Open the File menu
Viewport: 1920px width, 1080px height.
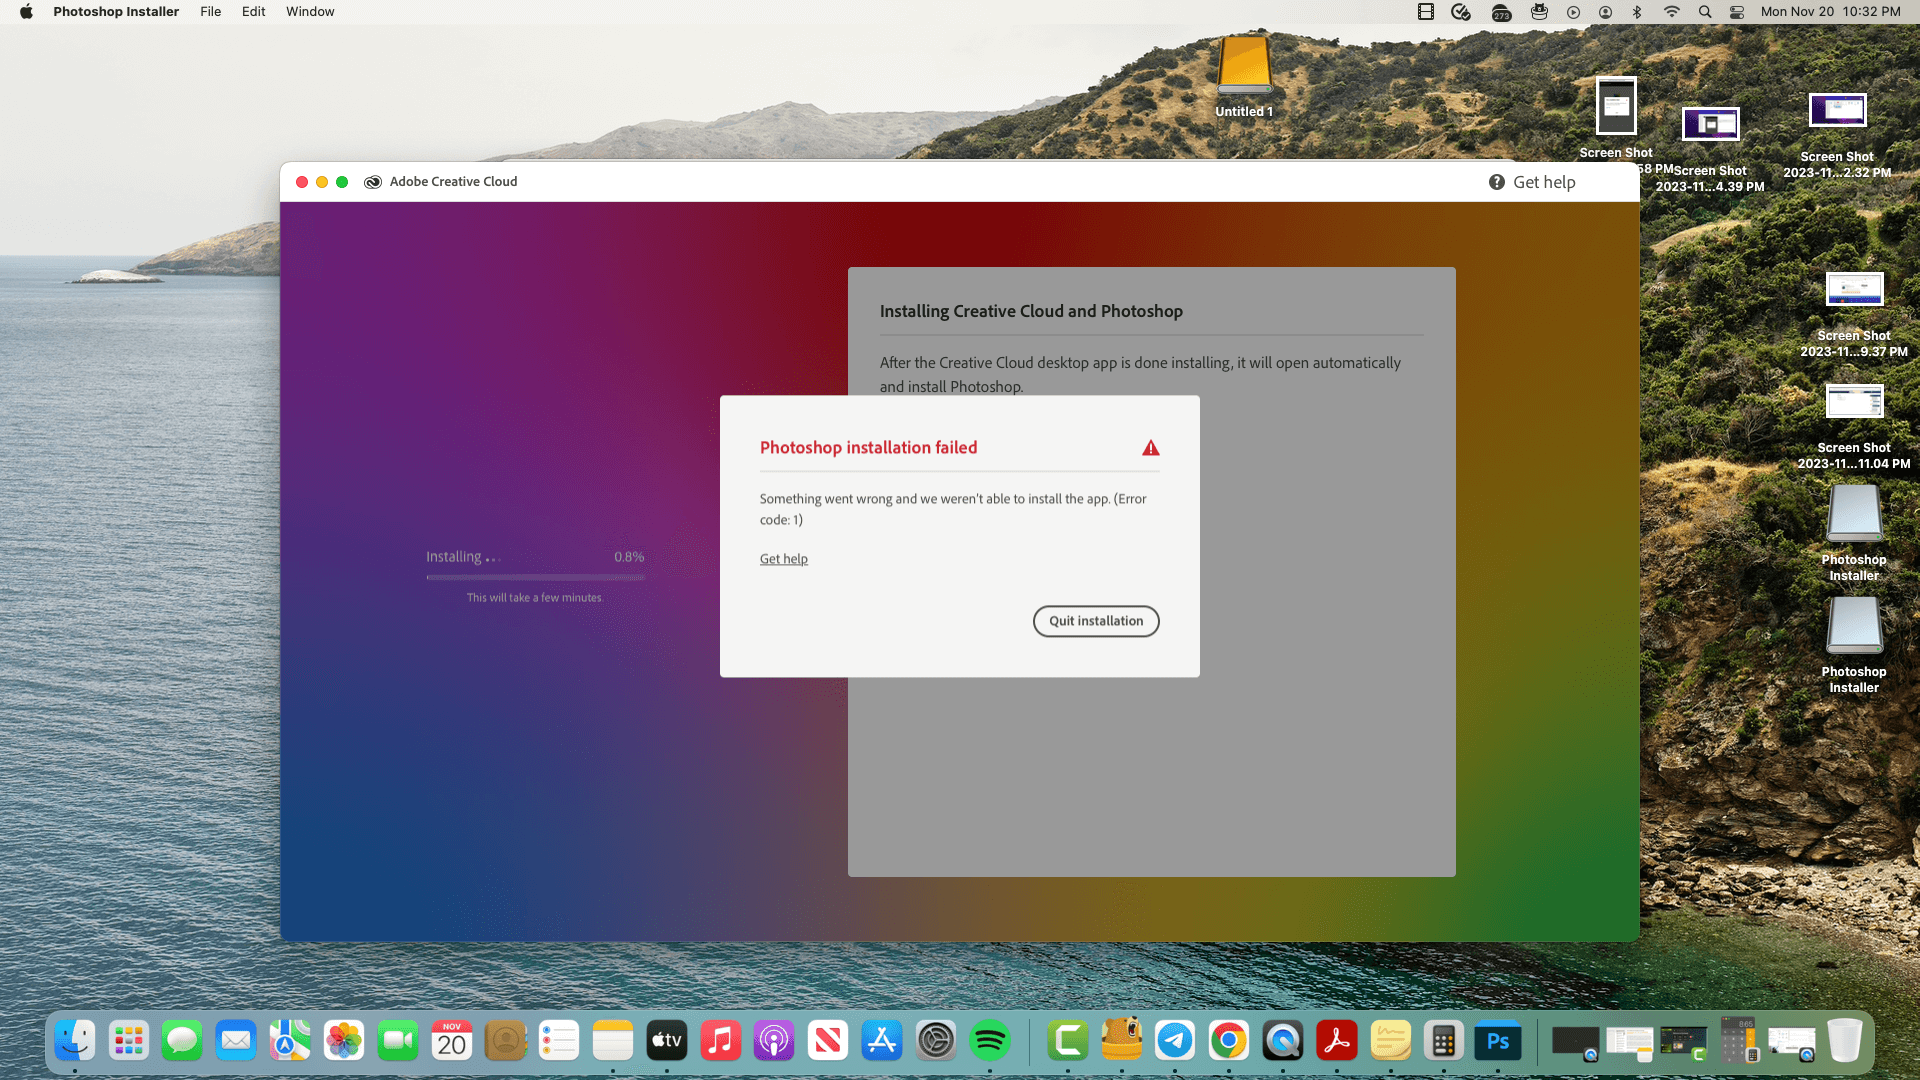210,12
